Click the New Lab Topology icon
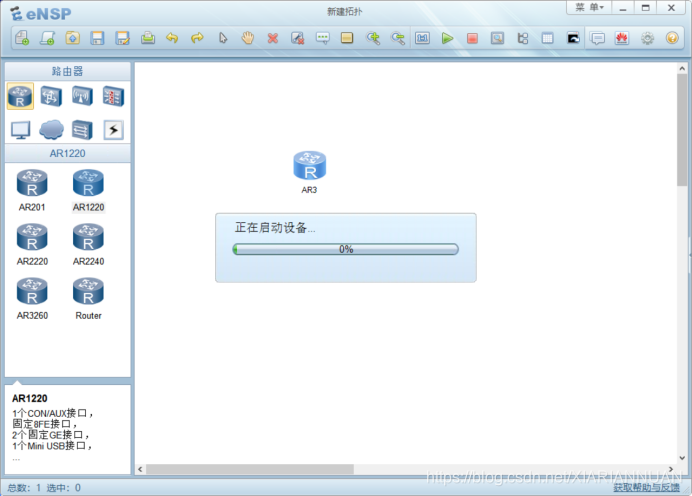The height and width of the screenshot is (496, 692). (x=47, y=38)
